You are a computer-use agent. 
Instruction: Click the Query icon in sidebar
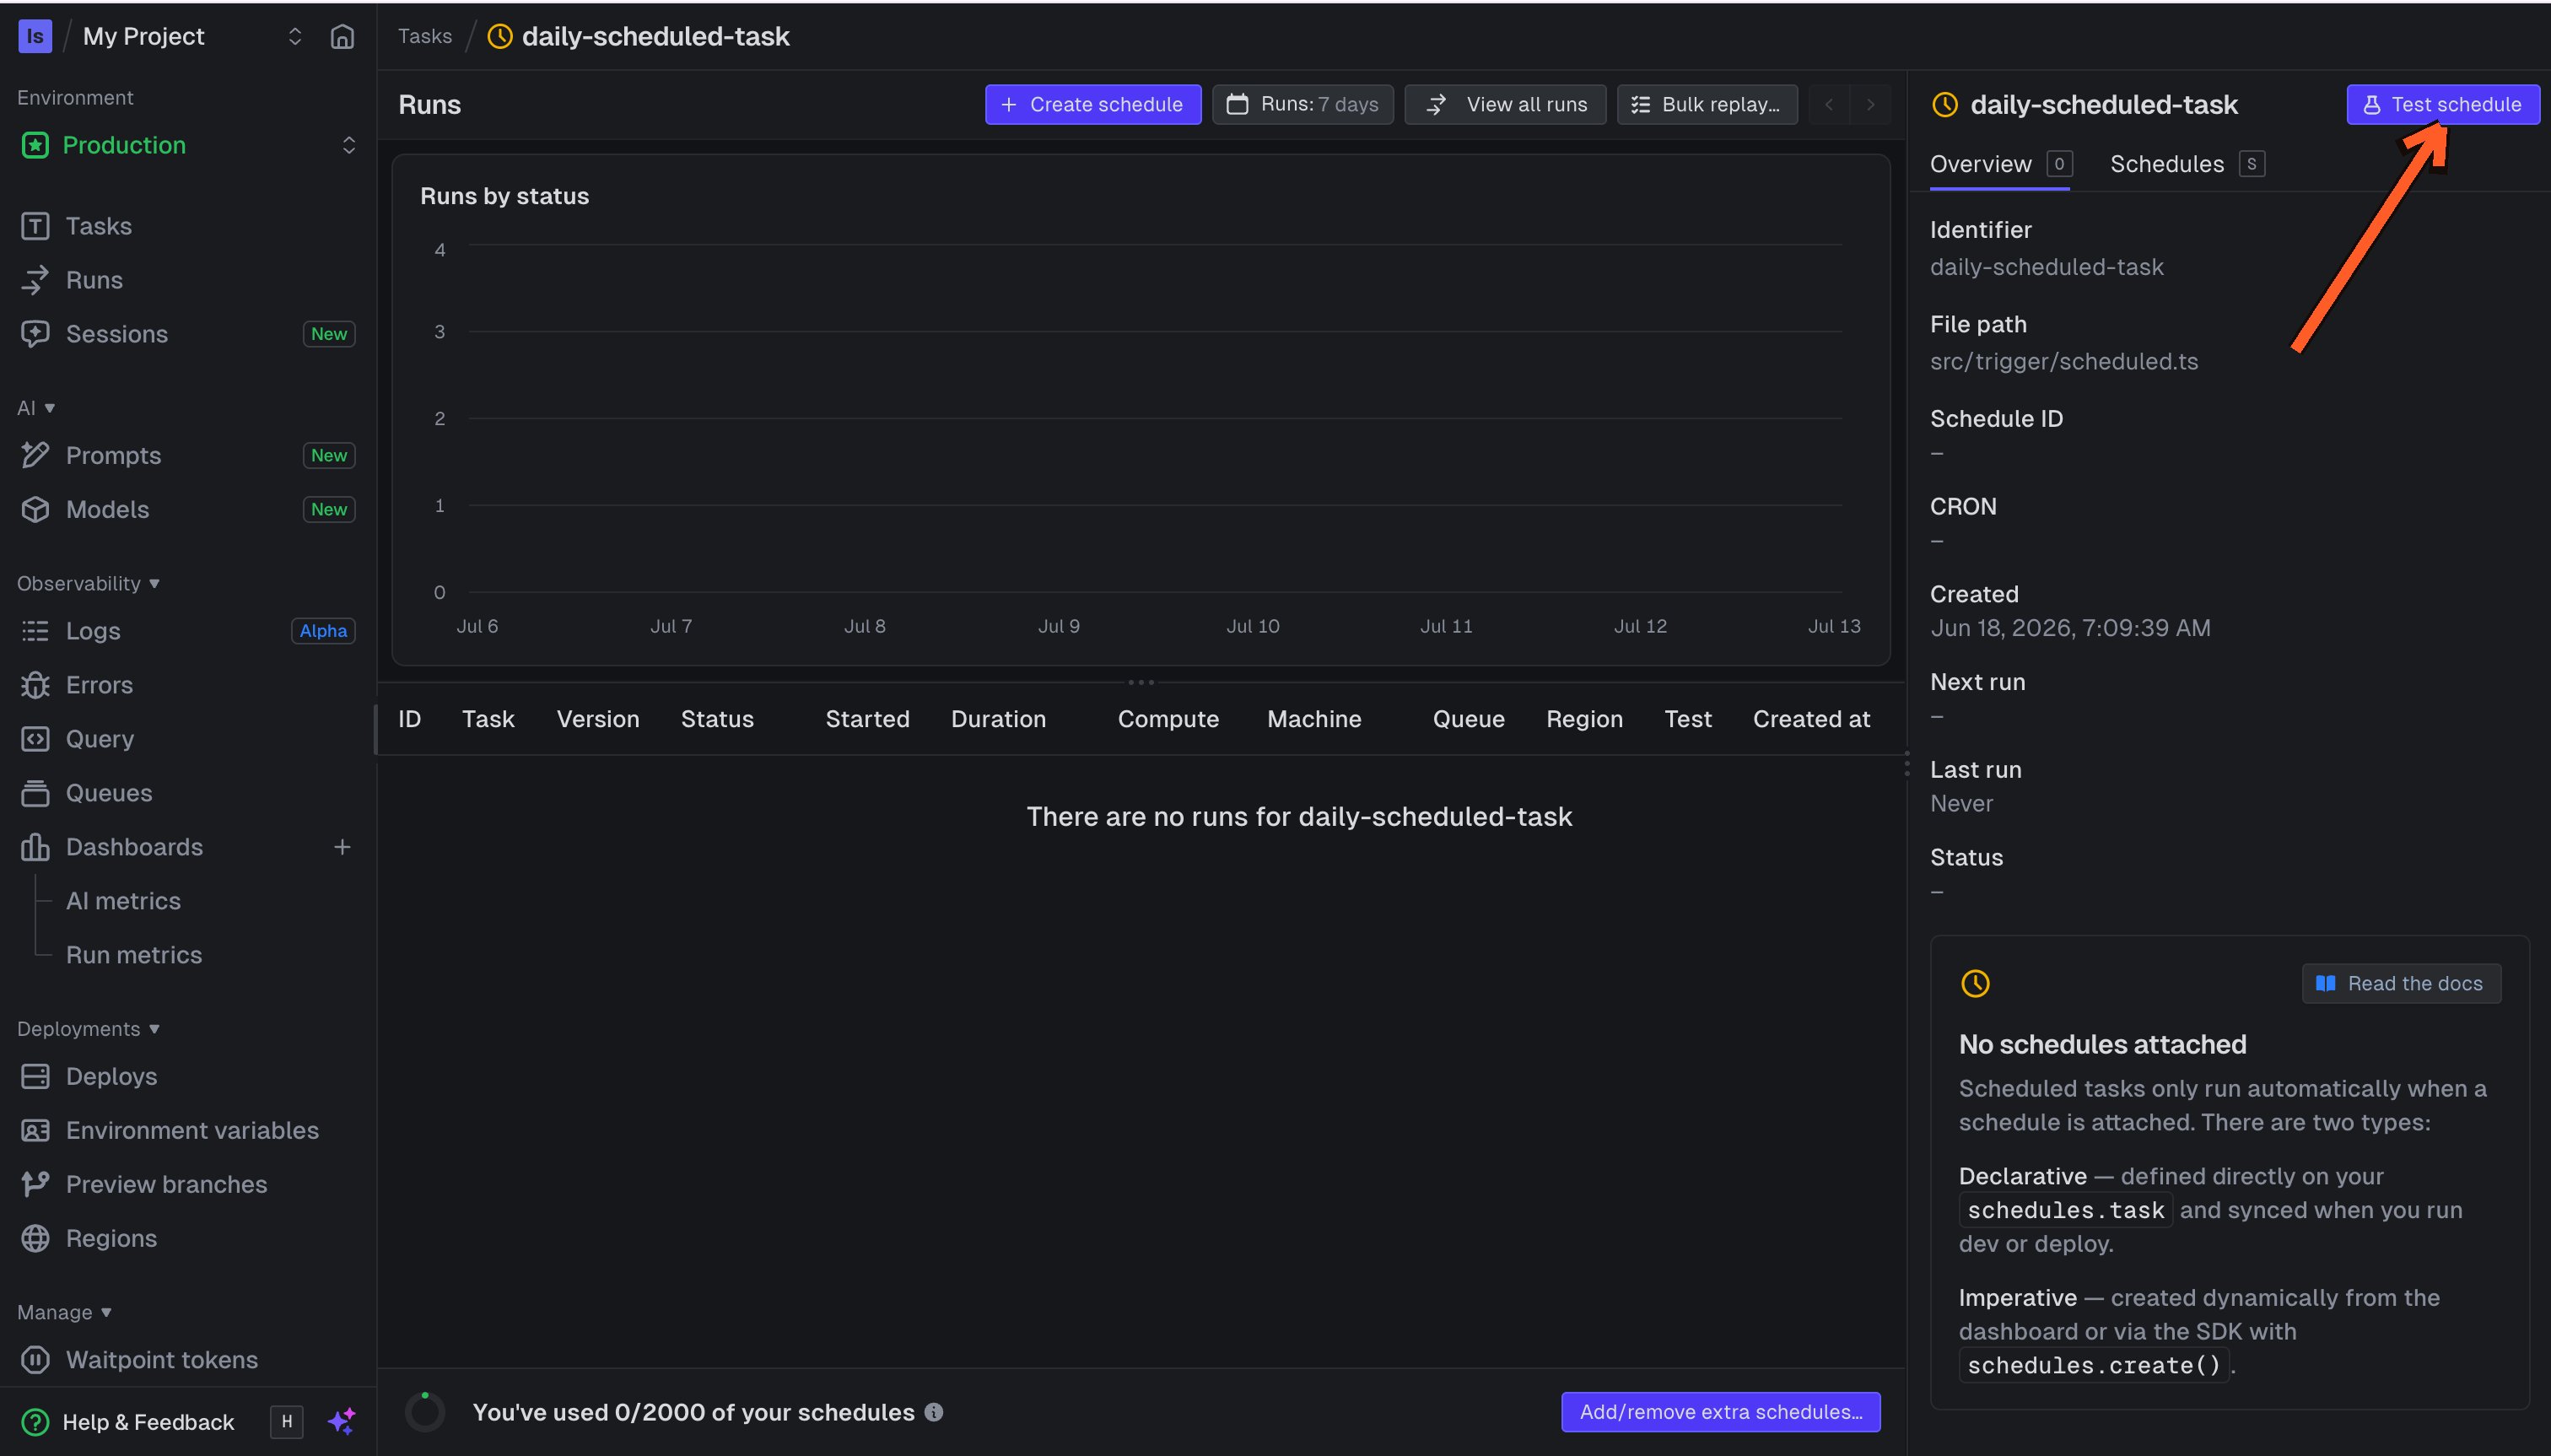pyautogui.click(x=35, y=739)
